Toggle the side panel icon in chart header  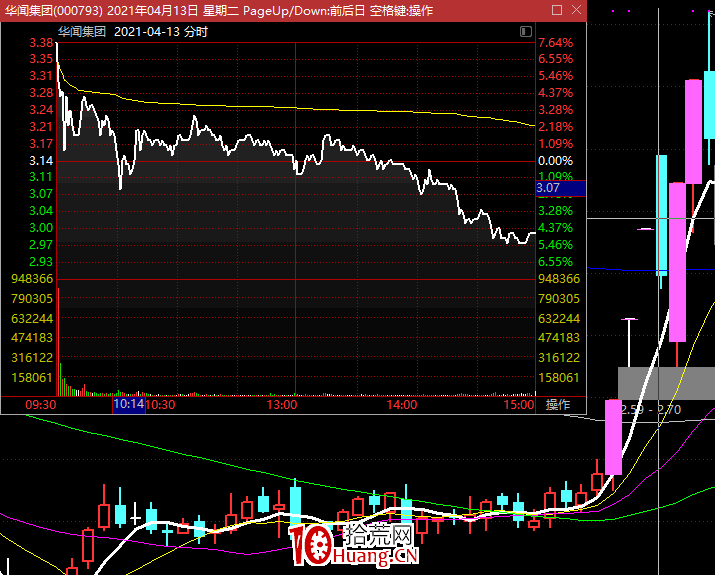coord(526,31)
